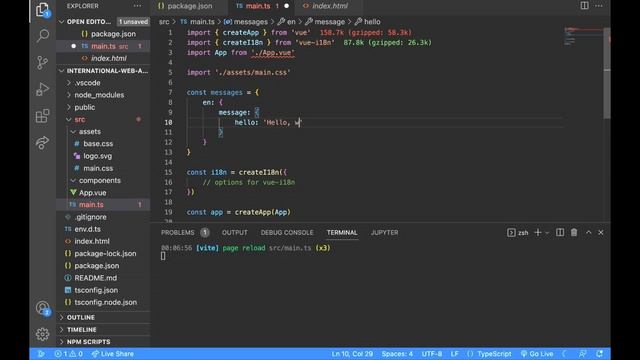Open errors and warnings in status bar
The height and width of the screenshot is (360, 640).
click(69, 354)
